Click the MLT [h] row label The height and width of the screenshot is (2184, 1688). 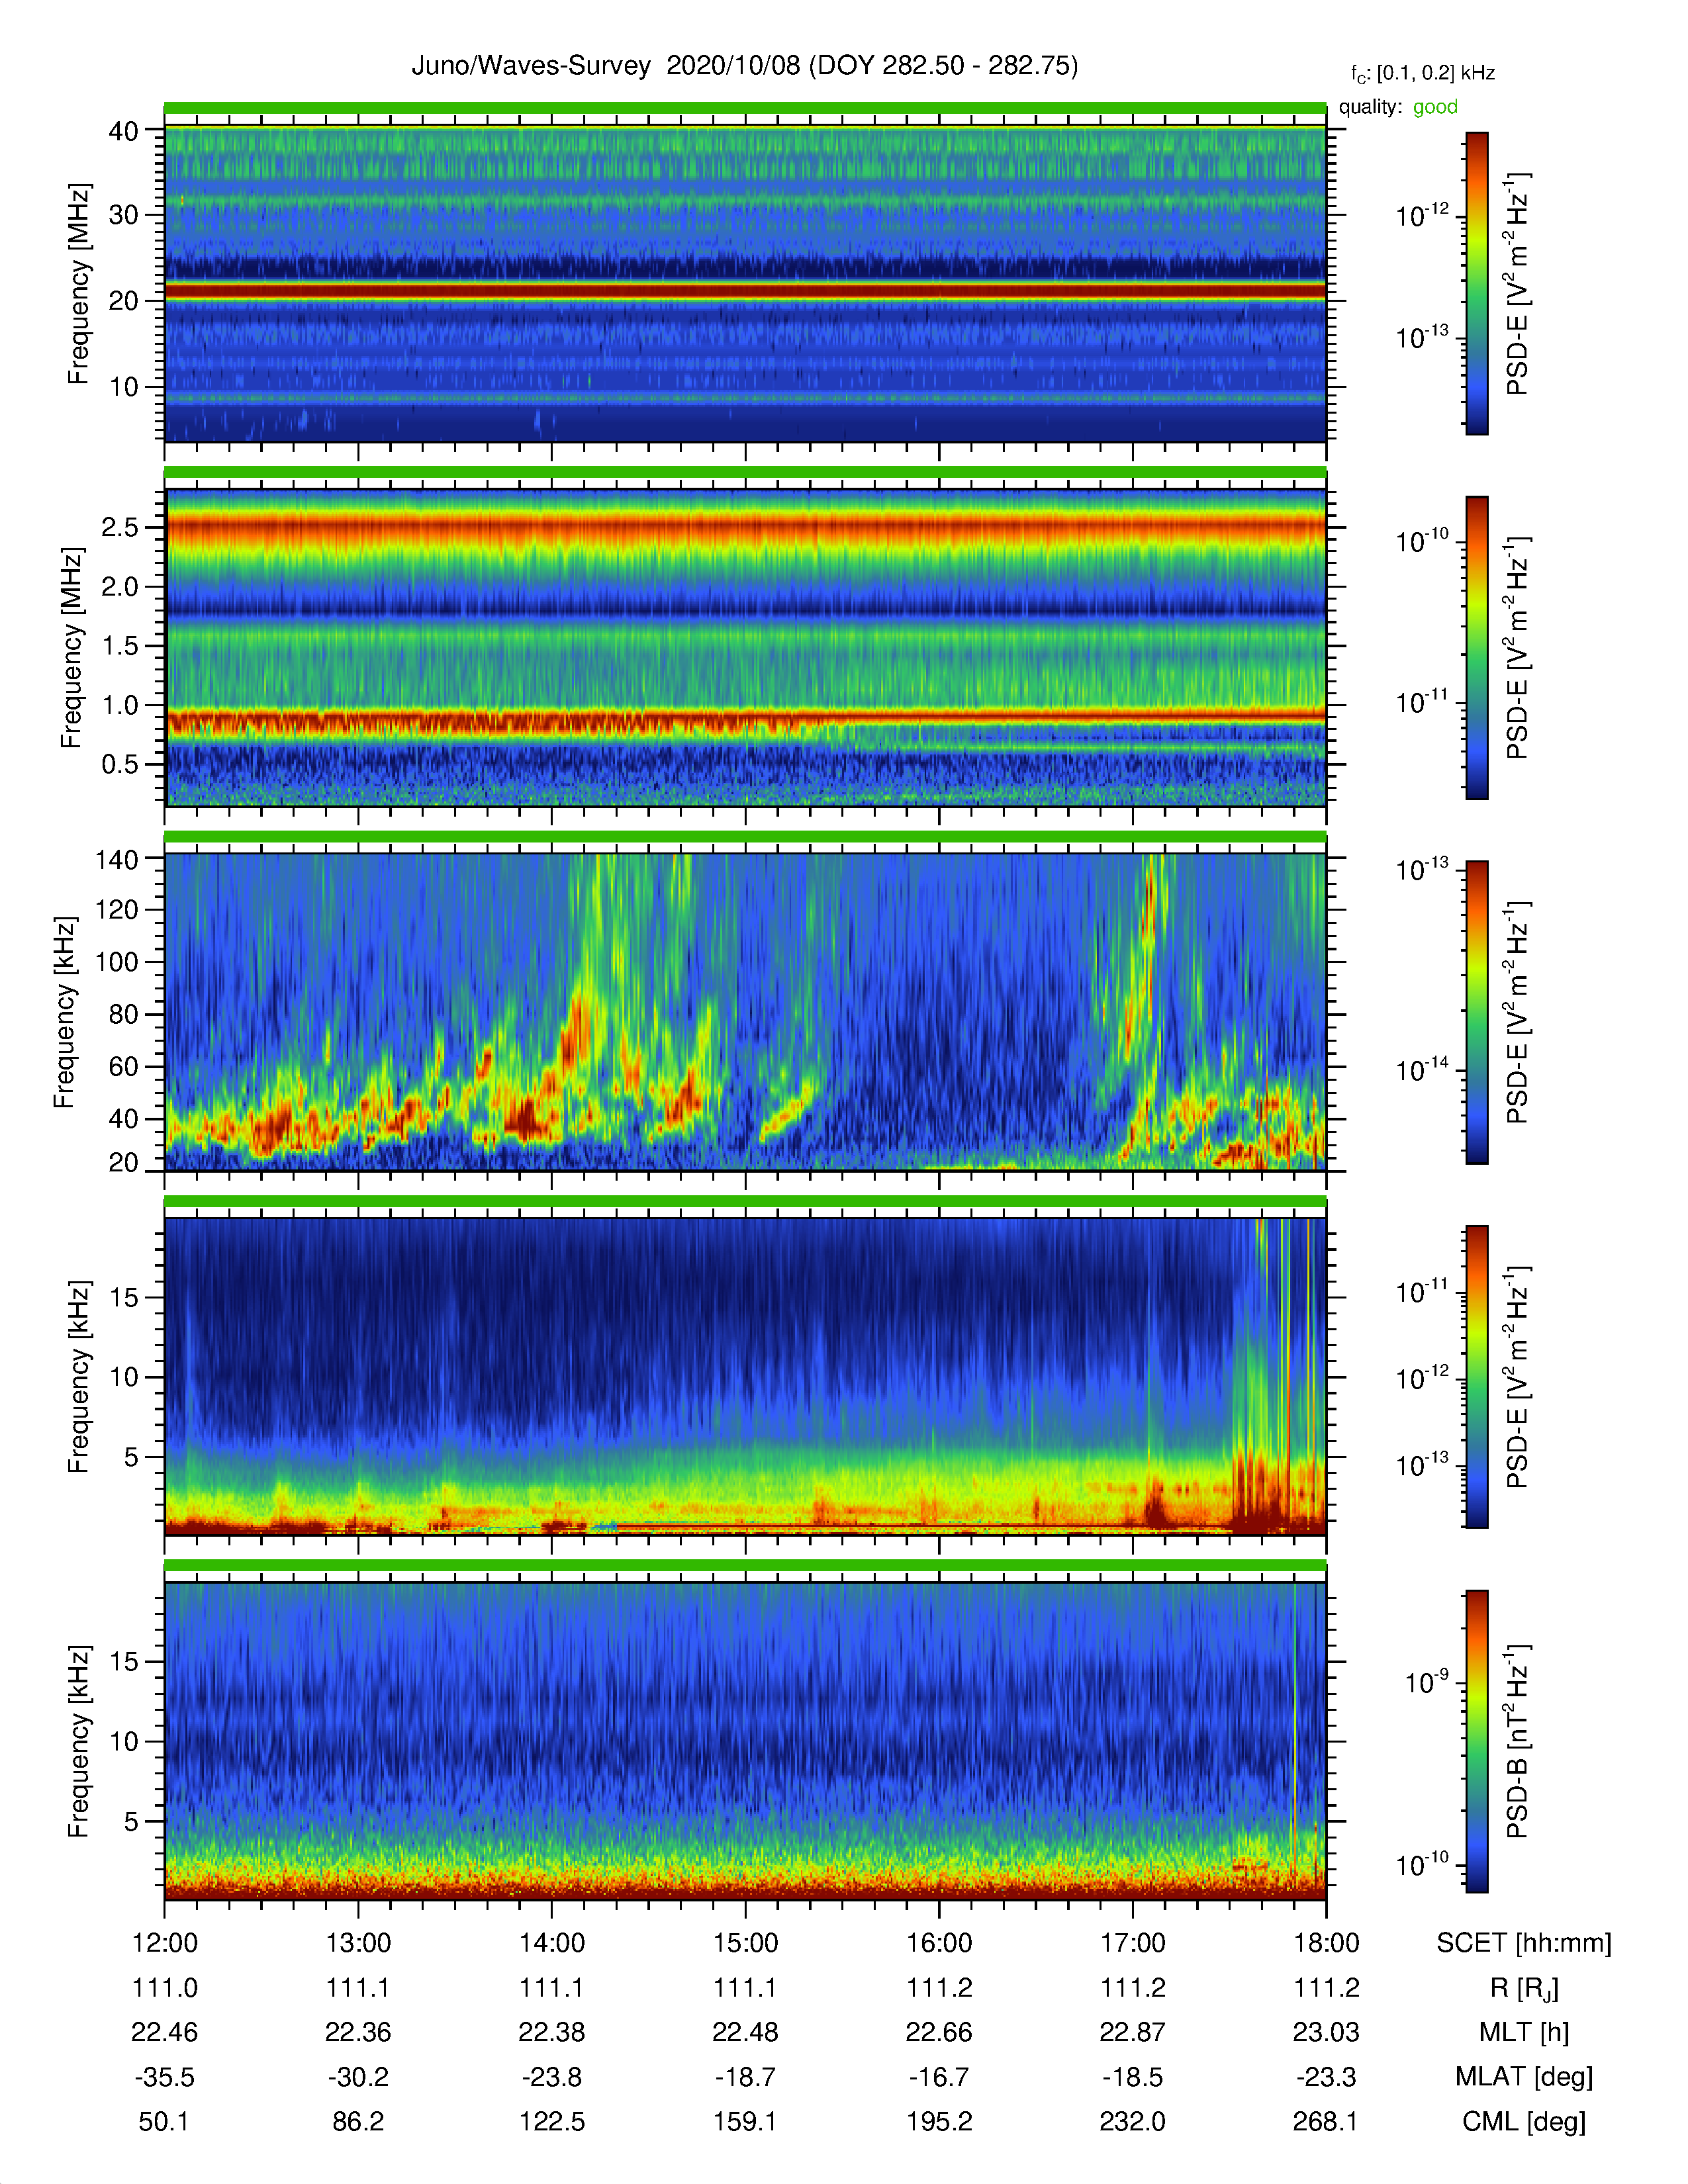(1524, 2032)
